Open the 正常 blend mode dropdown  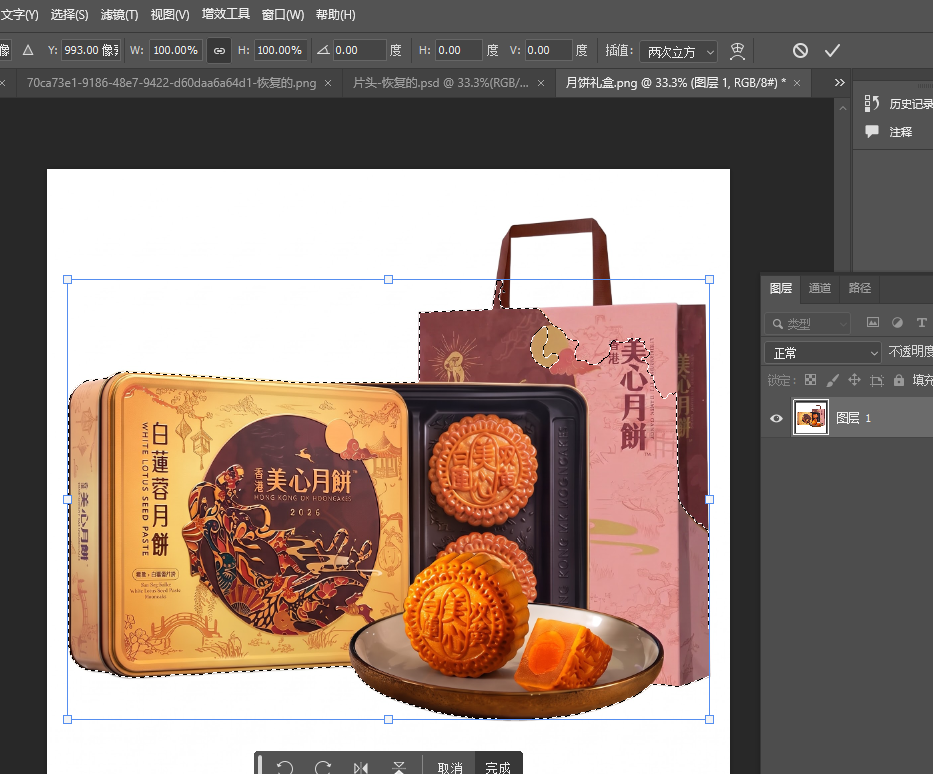pyautogui.click(x=822, y=353)
